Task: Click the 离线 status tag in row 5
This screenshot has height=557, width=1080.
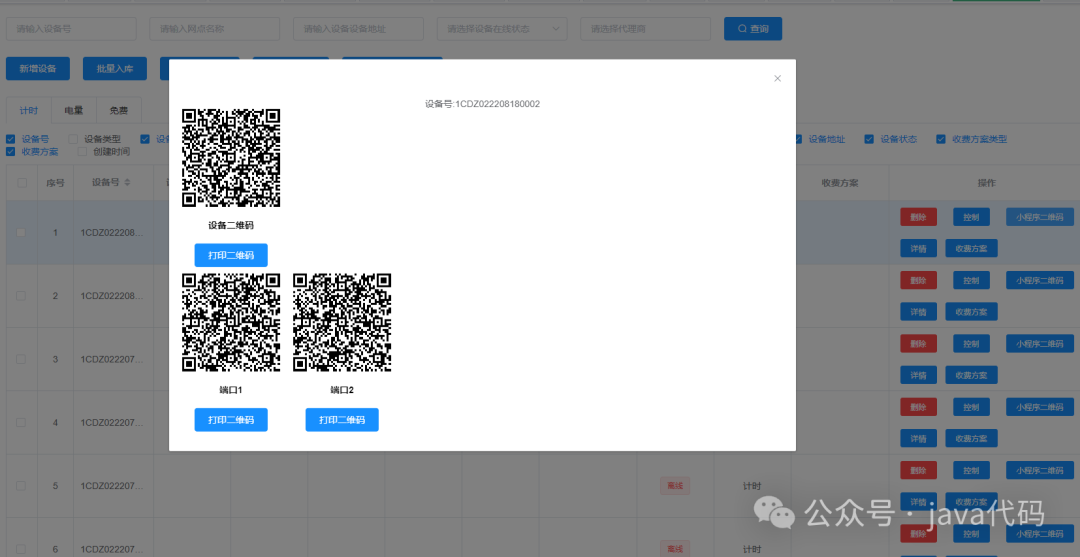Action: coord(675,485)
